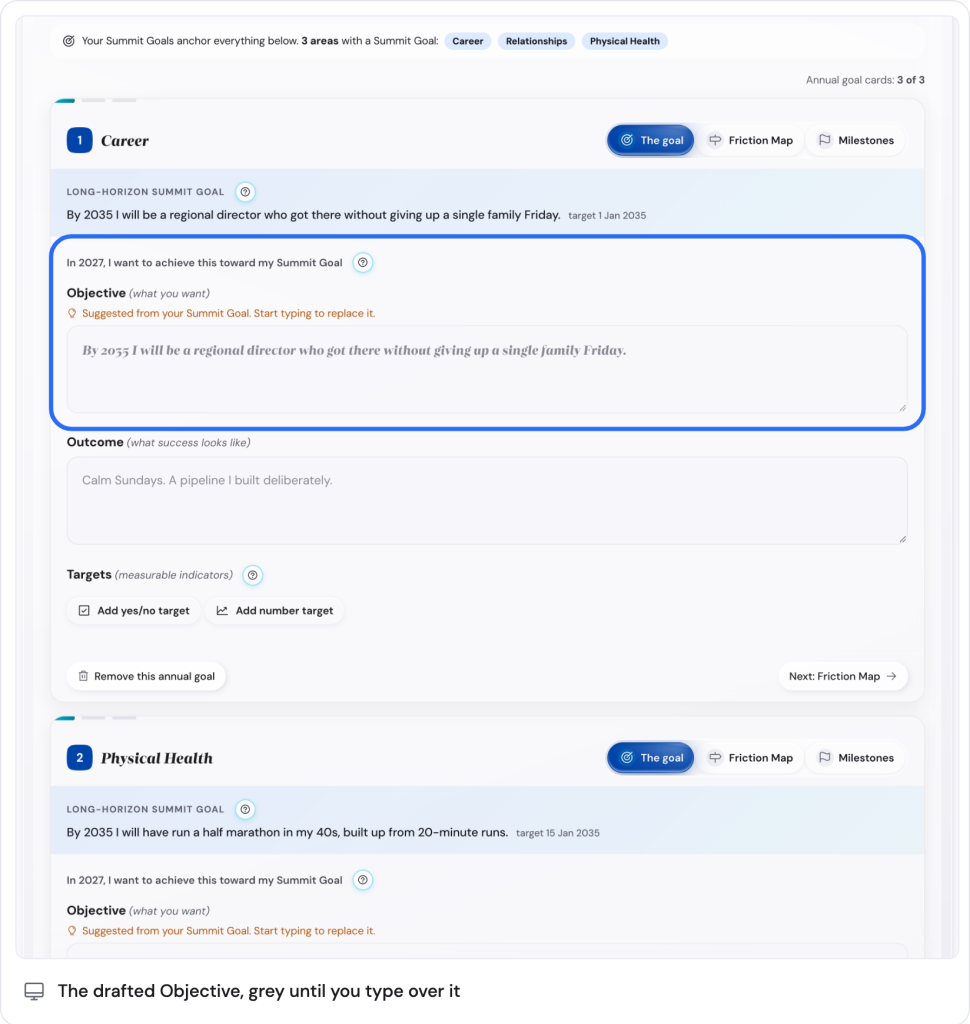Click Add number target button
The height and width of the screenshot is (1024, 970).
(x=274, y=611)
